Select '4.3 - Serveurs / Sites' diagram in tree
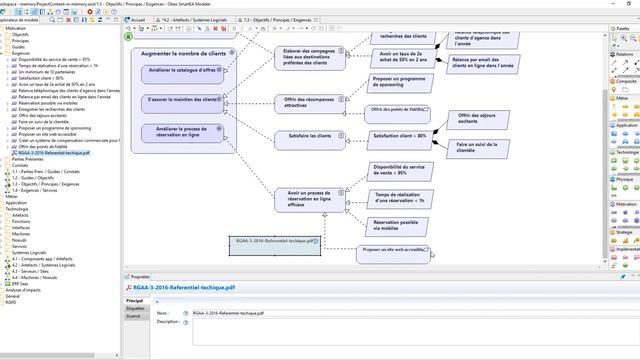Image resolution: width=640 pixels, height=360 pixels. [30, 271]
